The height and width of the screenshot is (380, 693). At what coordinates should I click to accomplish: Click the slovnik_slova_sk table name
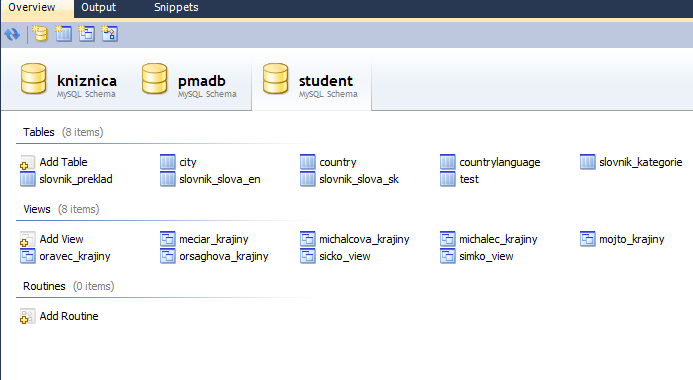click(359, 179)
